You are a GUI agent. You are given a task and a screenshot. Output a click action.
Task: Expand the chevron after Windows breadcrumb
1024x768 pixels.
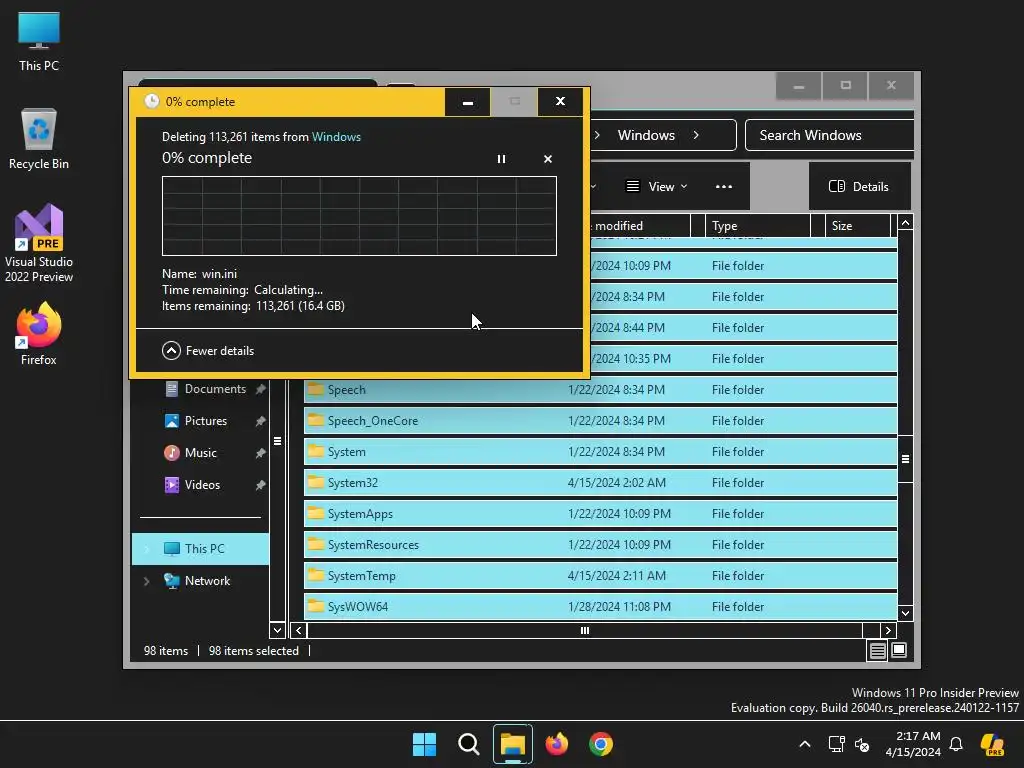[696, 135]
